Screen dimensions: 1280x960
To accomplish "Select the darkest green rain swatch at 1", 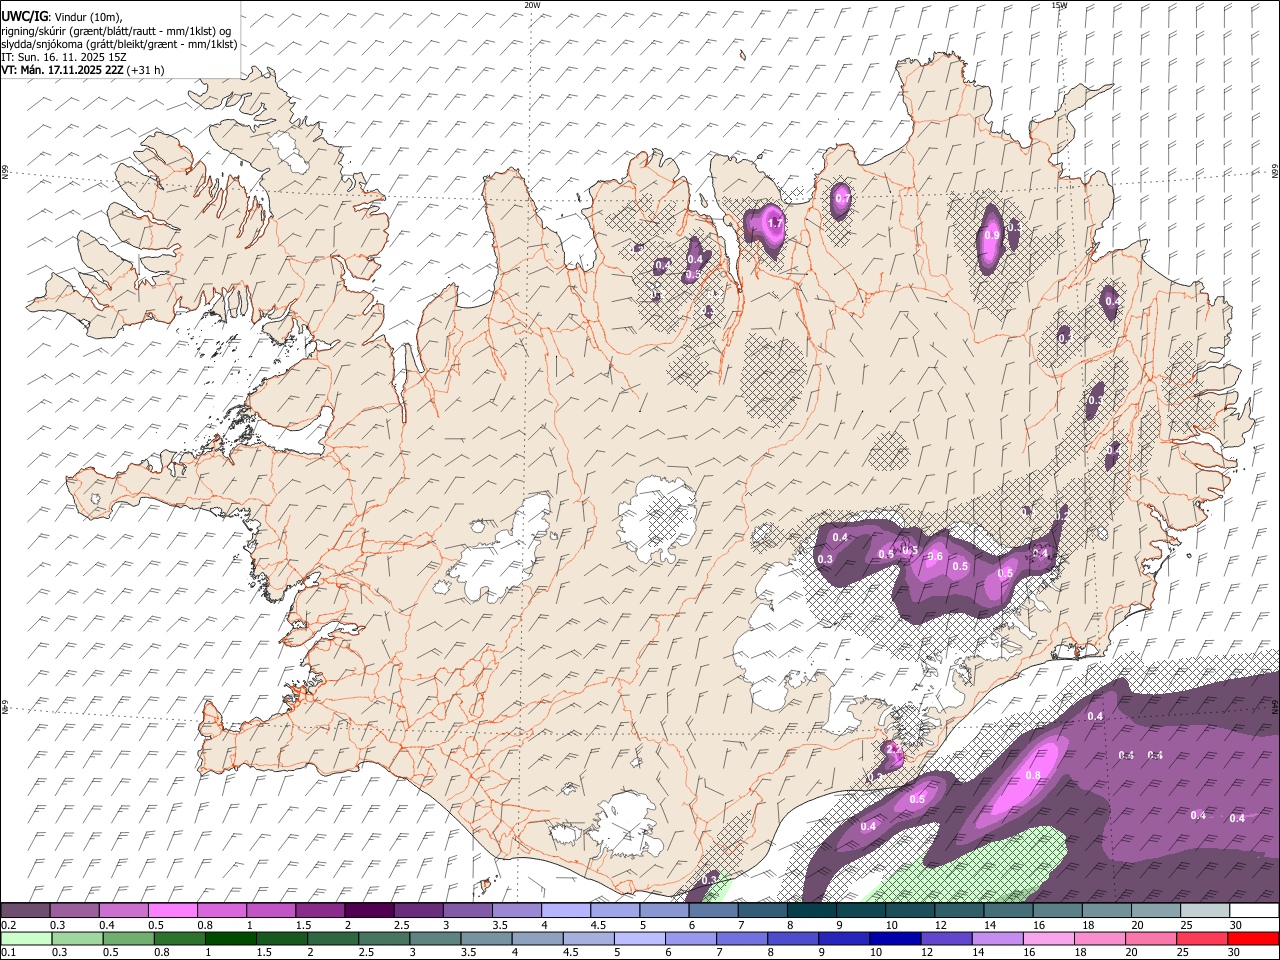I will (x=230, y=938).
